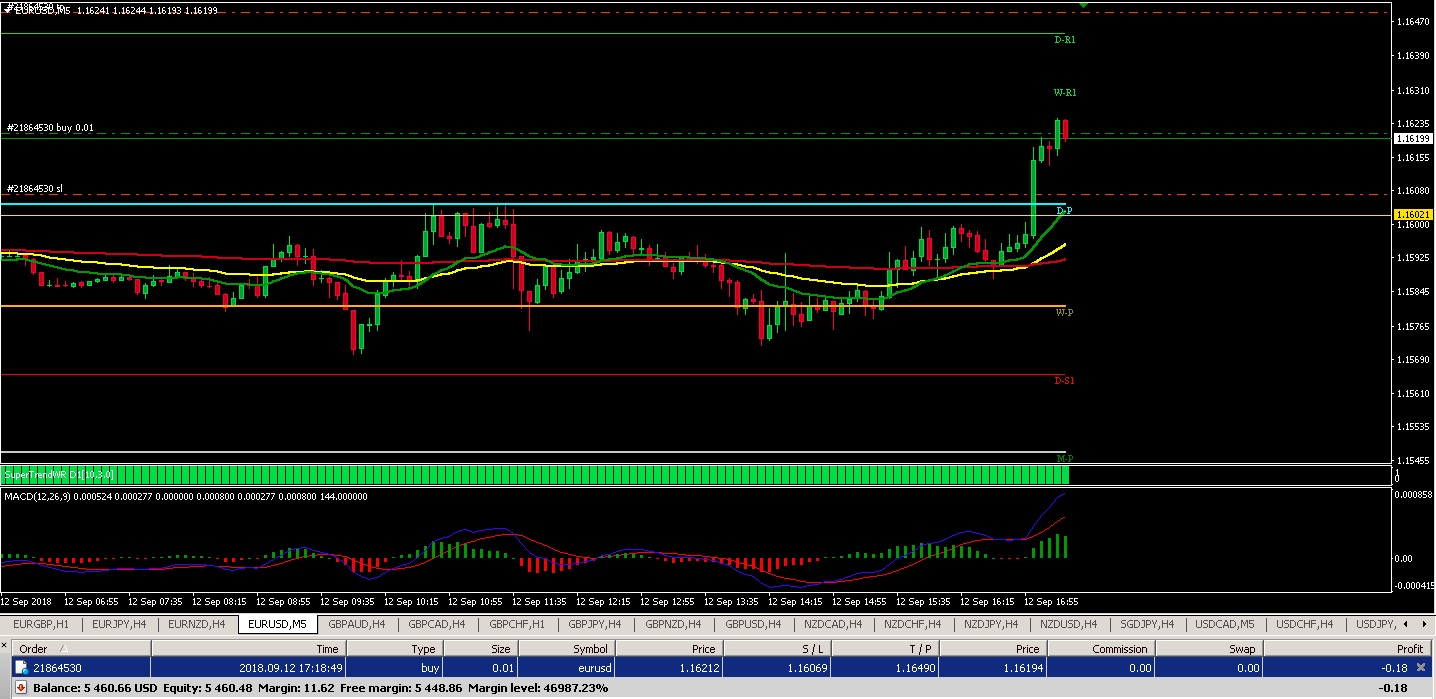The width and height of the screenshot is (1436, 699).
Task: Switch to the USDCAD,M5 chart tab
Action: (x=1225, y=624)
